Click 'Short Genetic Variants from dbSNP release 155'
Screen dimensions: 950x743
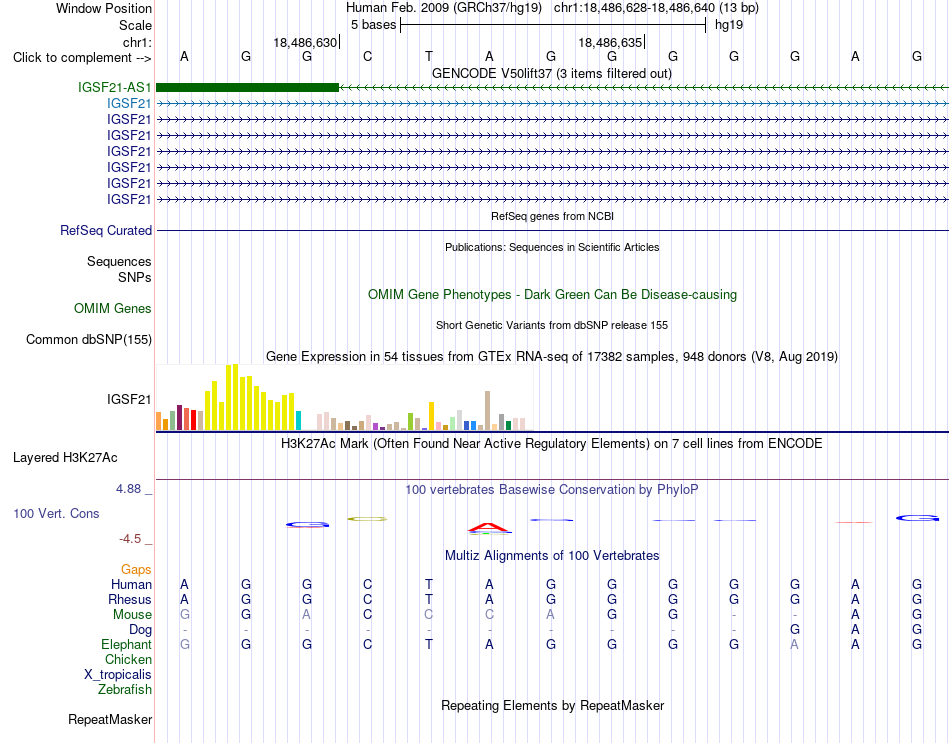coord(552,325)
